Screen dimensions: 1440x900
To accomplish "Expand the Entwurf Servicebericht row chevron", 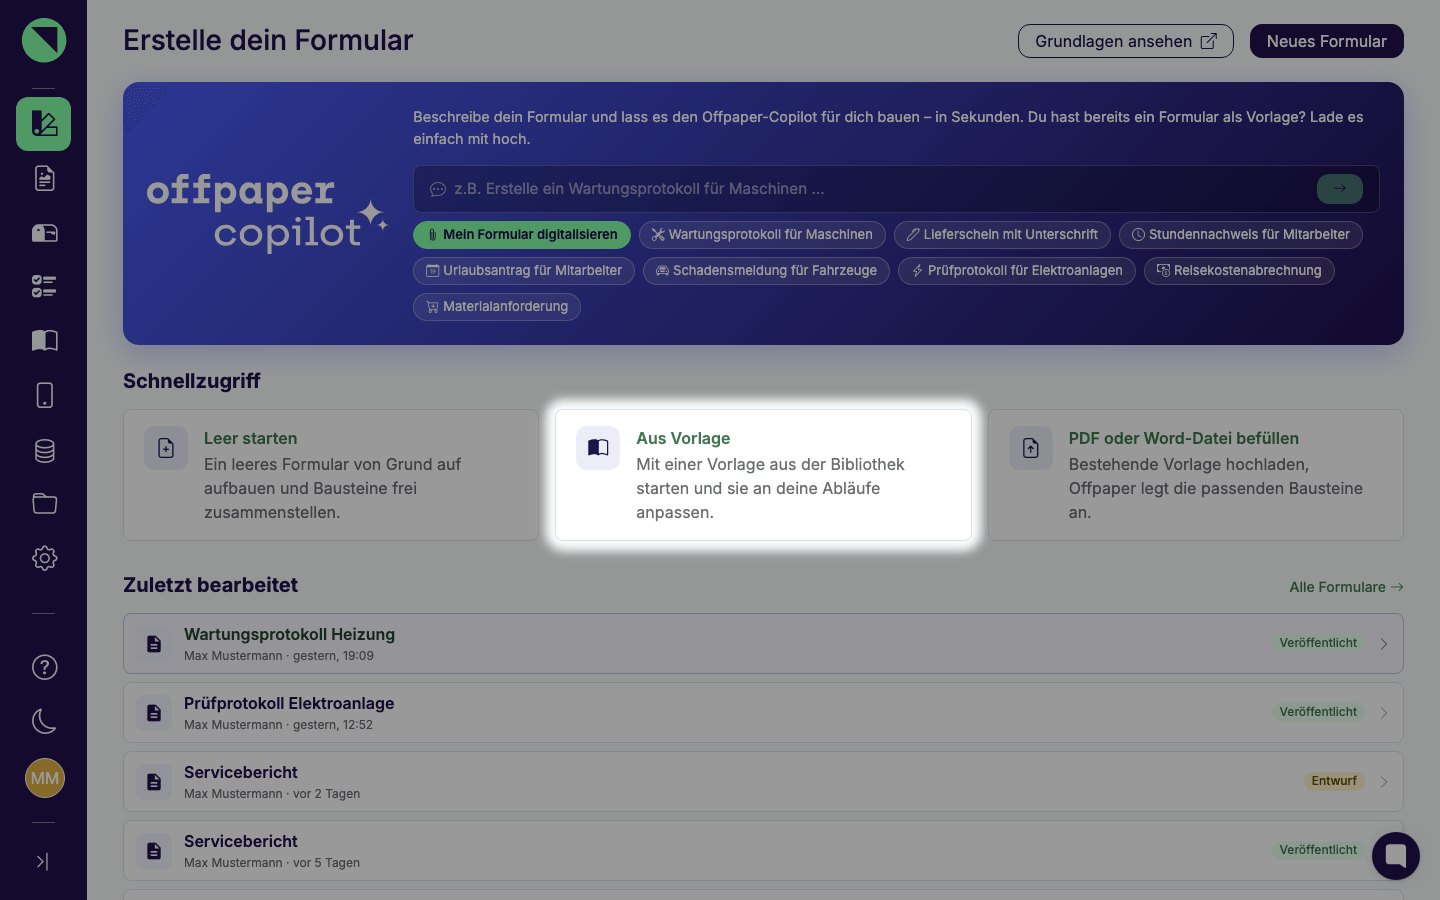I will point(1384,782).
